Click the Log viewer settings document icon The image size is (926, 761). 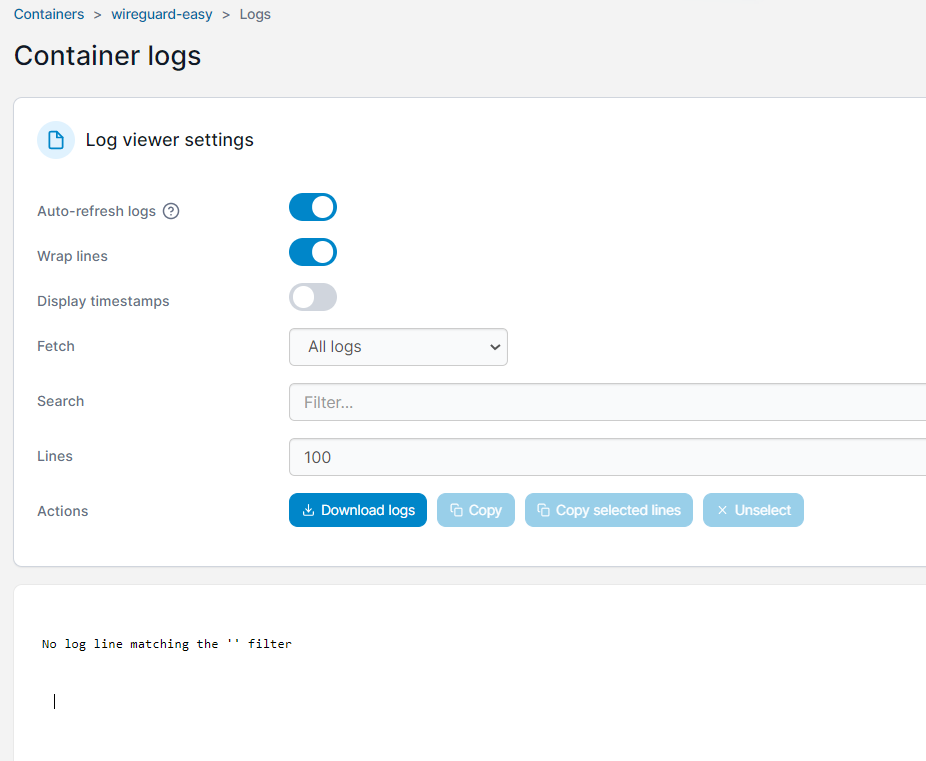coord(56,140)
